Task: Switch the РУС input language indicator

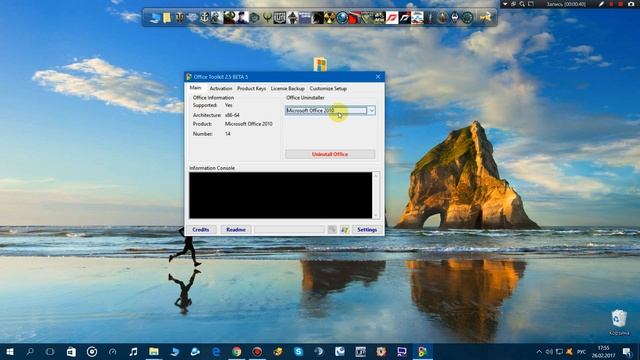Action: click(581, 351)
